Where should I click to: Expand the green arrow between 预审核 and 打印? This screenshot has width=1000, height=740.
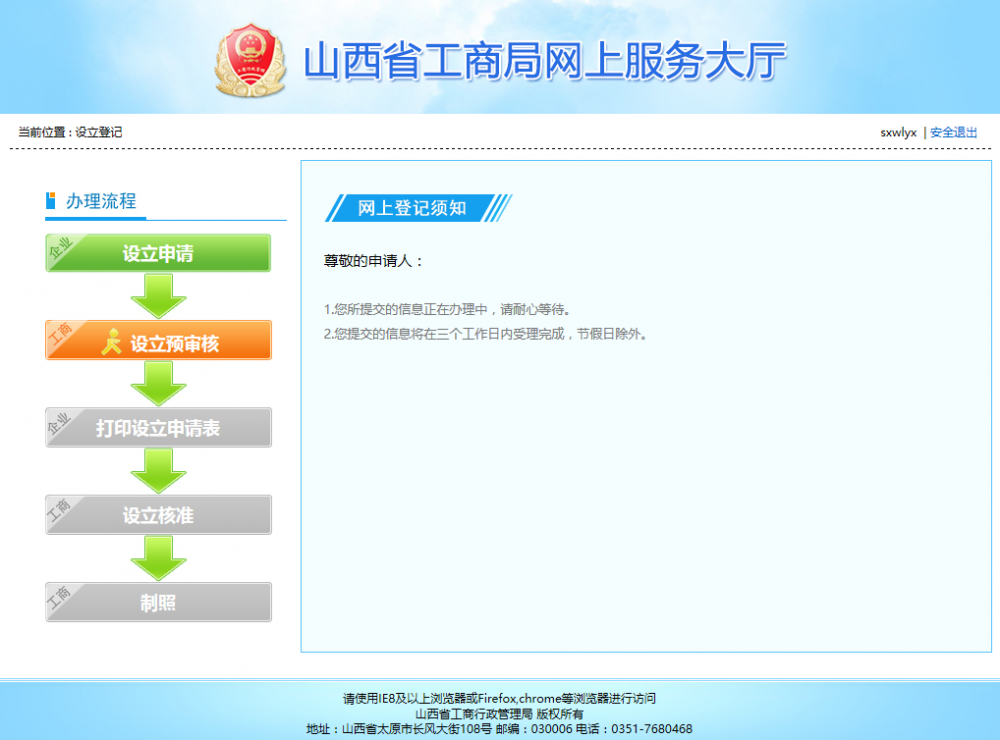[157, 382]
